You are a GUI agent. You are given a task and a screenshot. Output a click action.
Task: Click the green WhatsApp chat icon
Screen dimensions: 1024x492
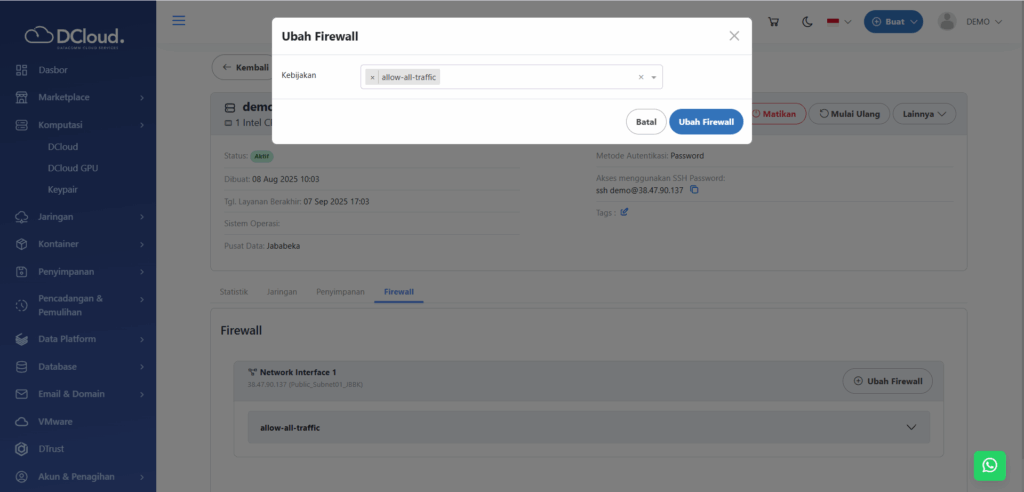(x=989, y=465)
